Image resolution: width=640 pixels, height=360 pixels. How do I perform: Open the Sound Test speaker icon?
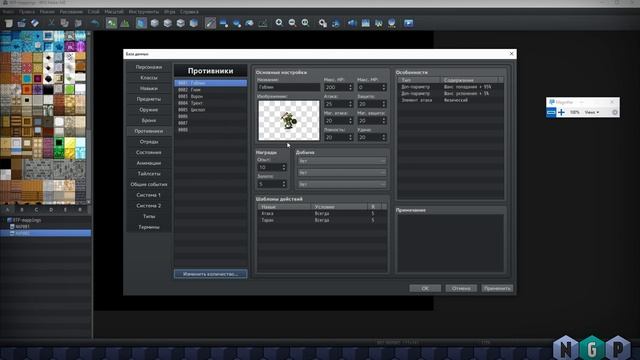coord(352,23)
